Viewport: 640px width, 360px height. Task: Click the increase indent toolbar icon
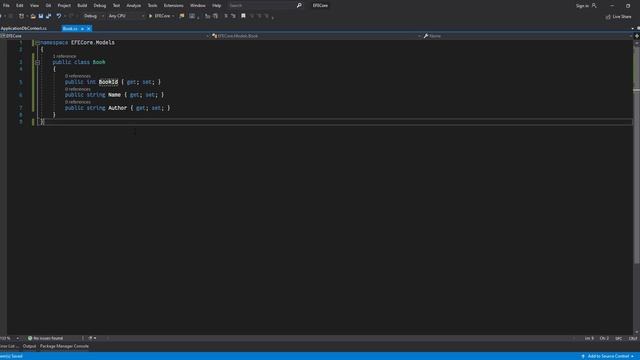pyautogui.click(x=215, y=16)
